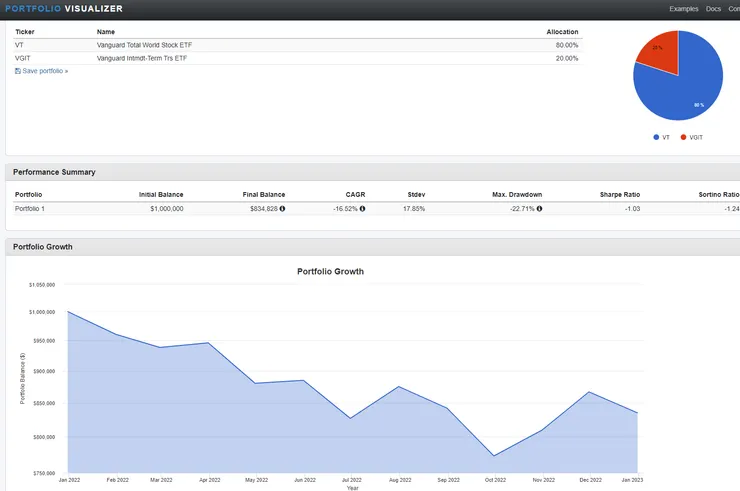Click the Dec 2022 x-axis label
Image resolution: width=740 pixels, height=491 pixels.
(590, 480)
